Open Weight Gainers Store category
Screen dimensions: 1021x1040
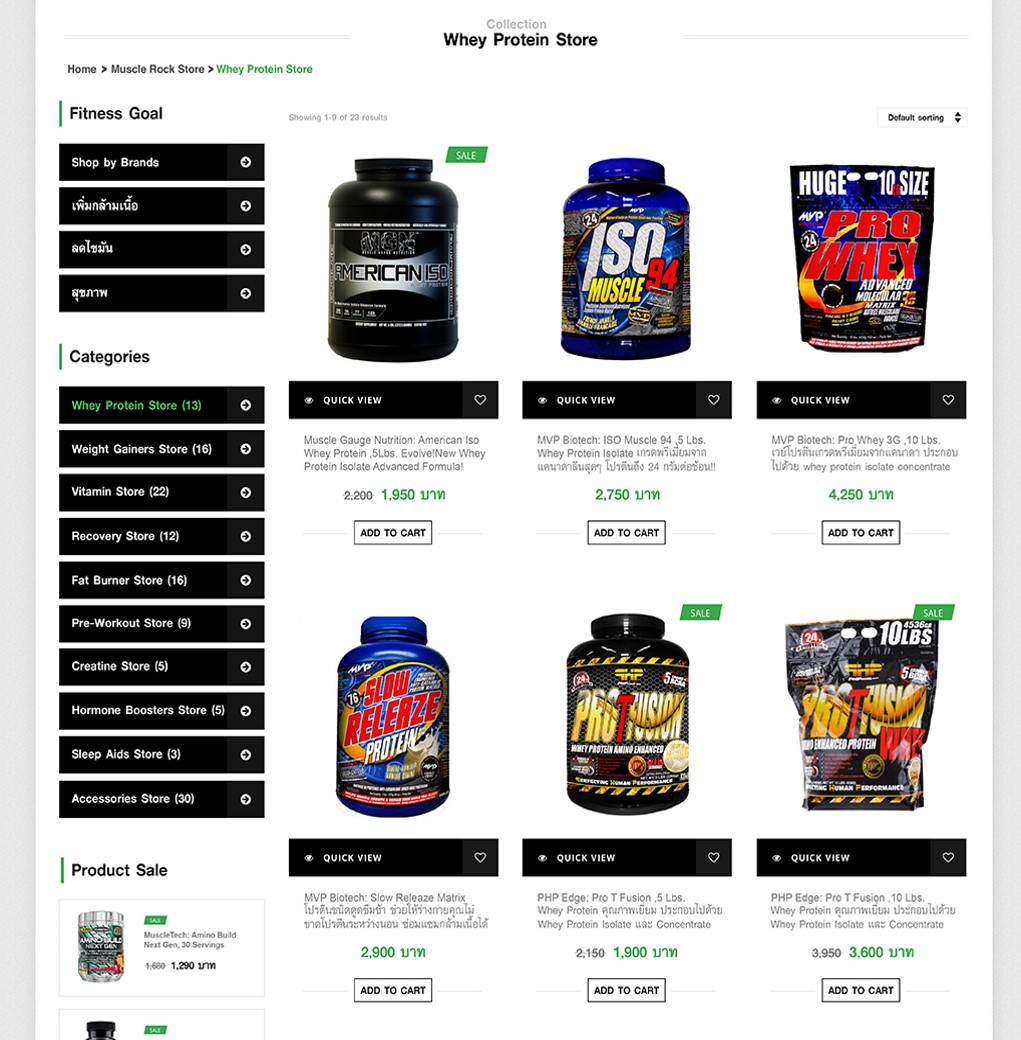coord(161,449)
